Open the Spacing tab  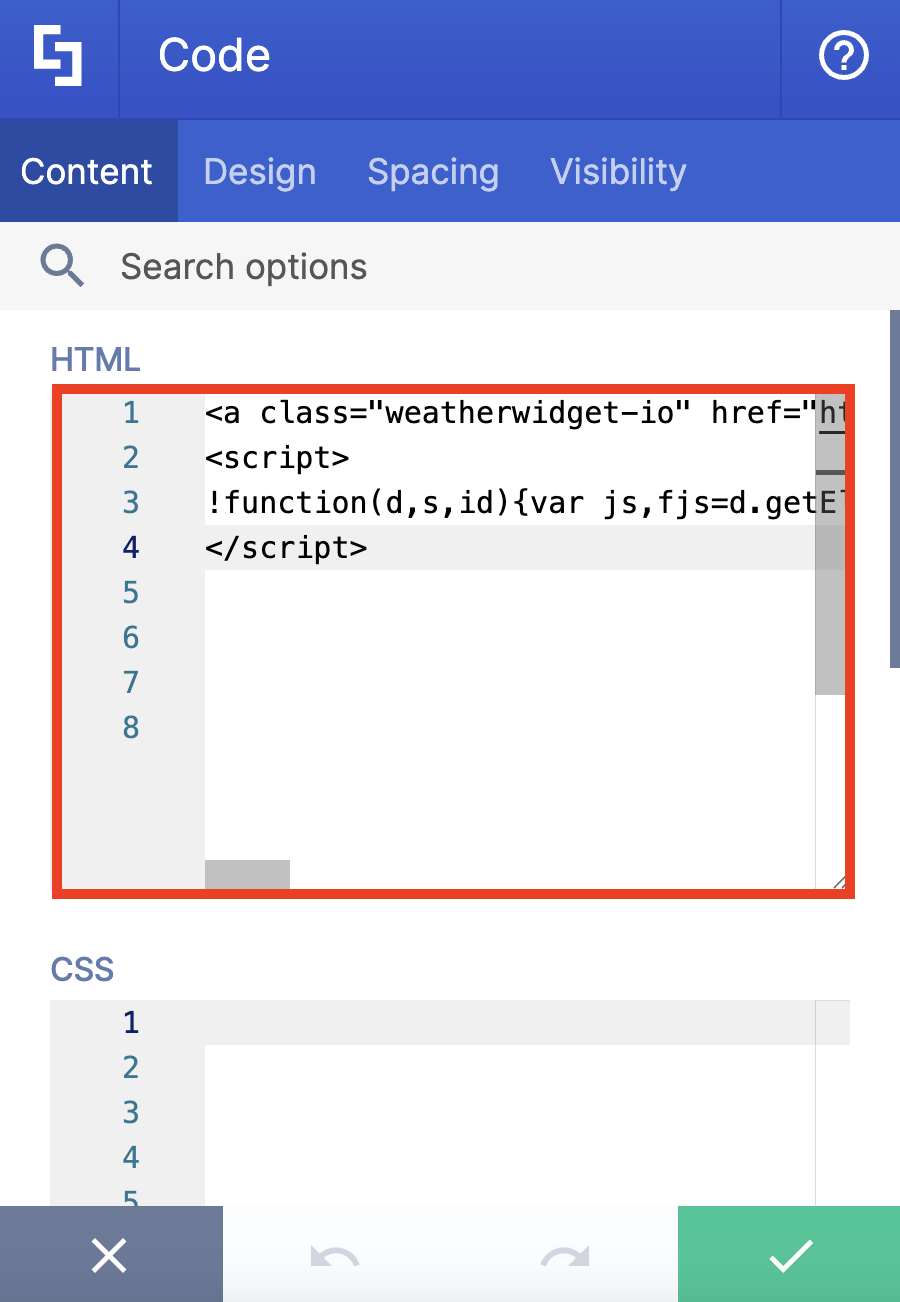tap(433, 171)
